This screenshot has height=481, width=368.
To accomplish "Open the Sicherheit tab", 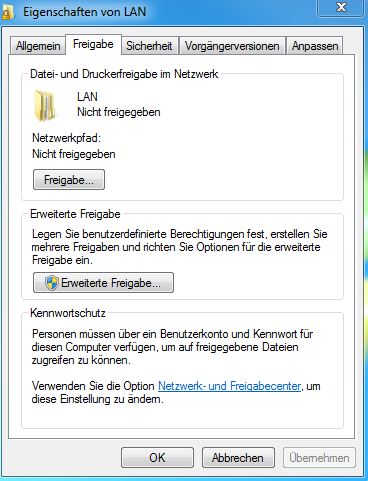I will tap(149, 46).
